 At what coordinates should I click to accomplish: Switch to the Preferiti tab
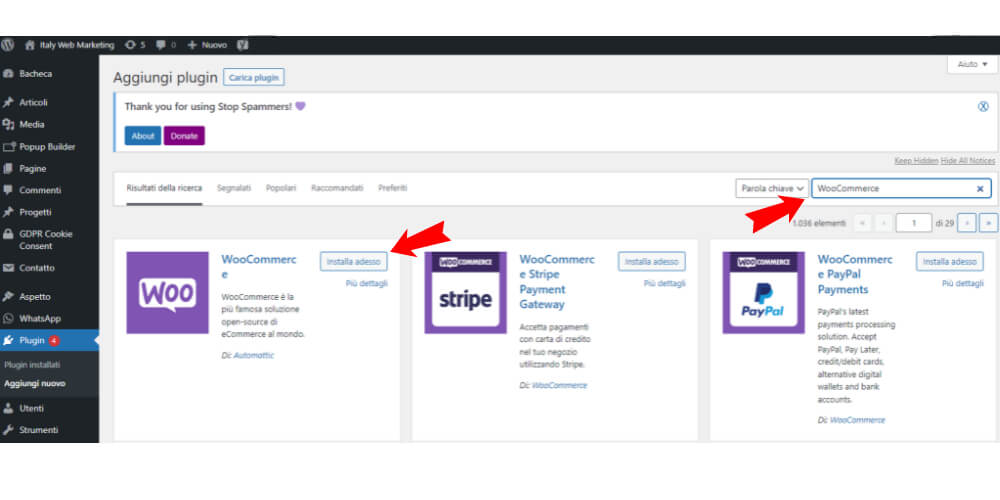(x=392, y=188)
